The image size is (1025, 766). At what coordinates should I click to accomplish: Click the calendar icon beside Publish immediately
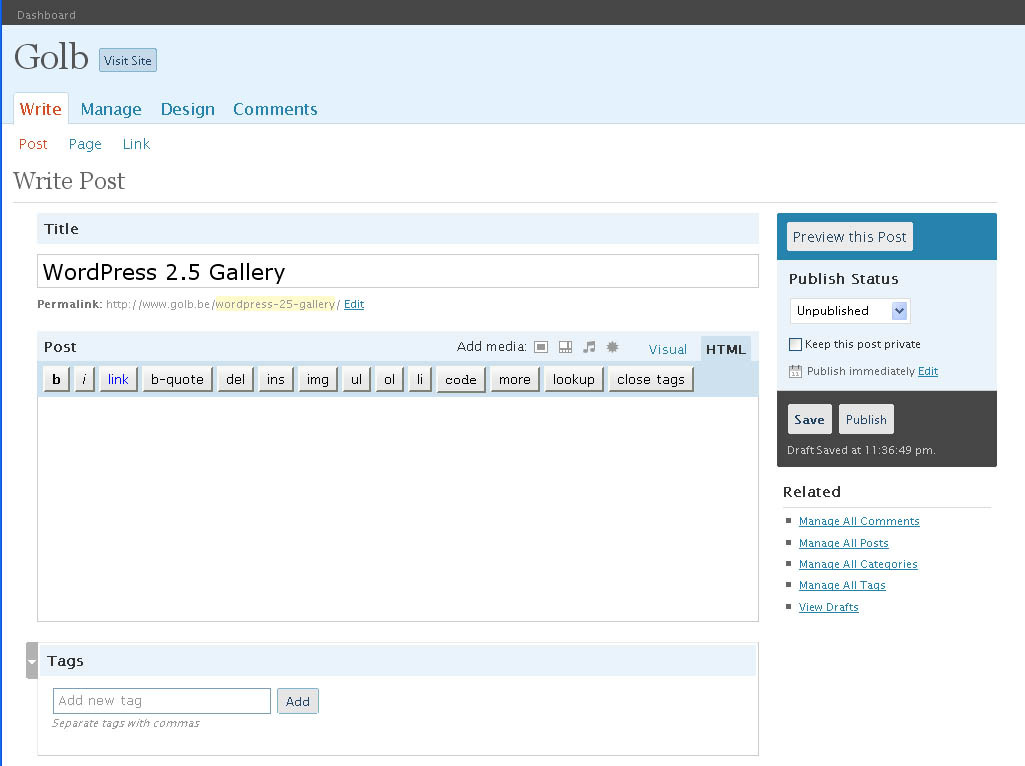795,371
